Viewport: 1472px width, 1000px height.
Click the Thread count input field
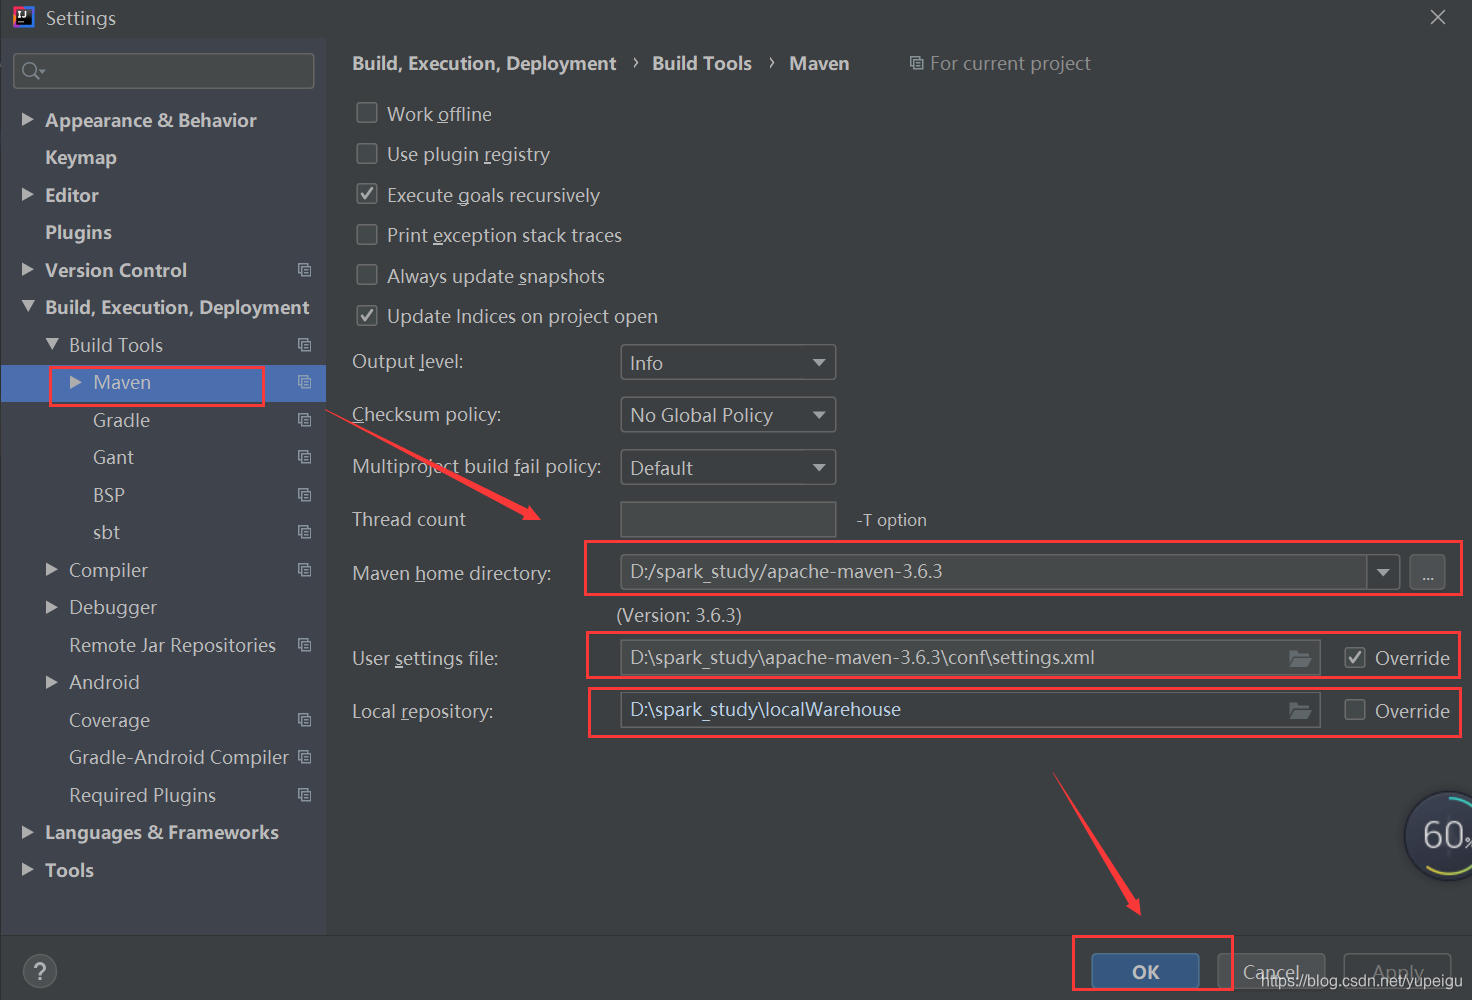click(728, 519)
